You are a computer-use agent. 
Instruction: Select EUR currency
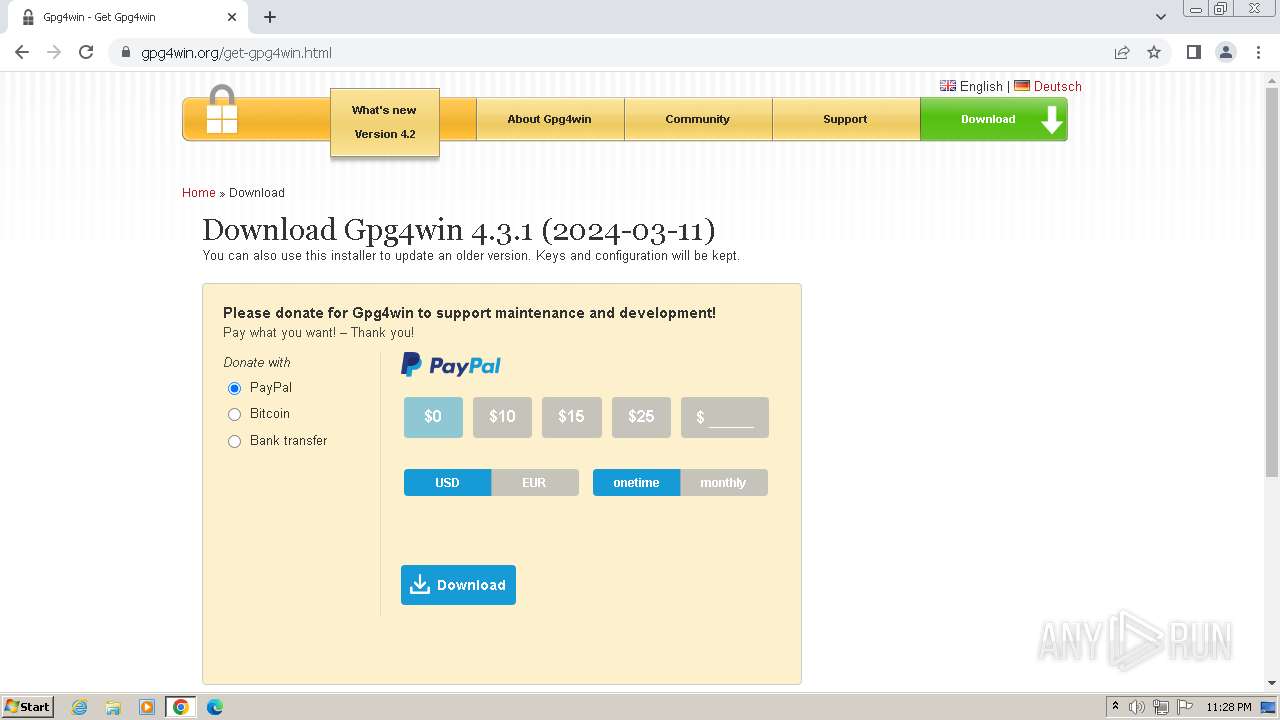(x=535, y=483)
